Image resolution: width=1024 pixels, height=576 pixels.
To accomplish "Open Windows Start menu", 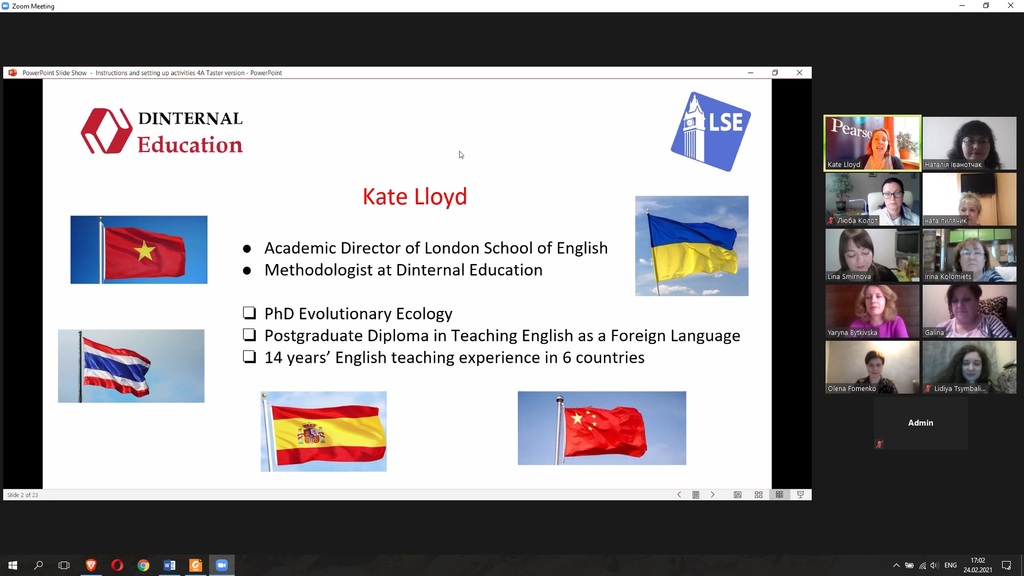I will (12, 565).
